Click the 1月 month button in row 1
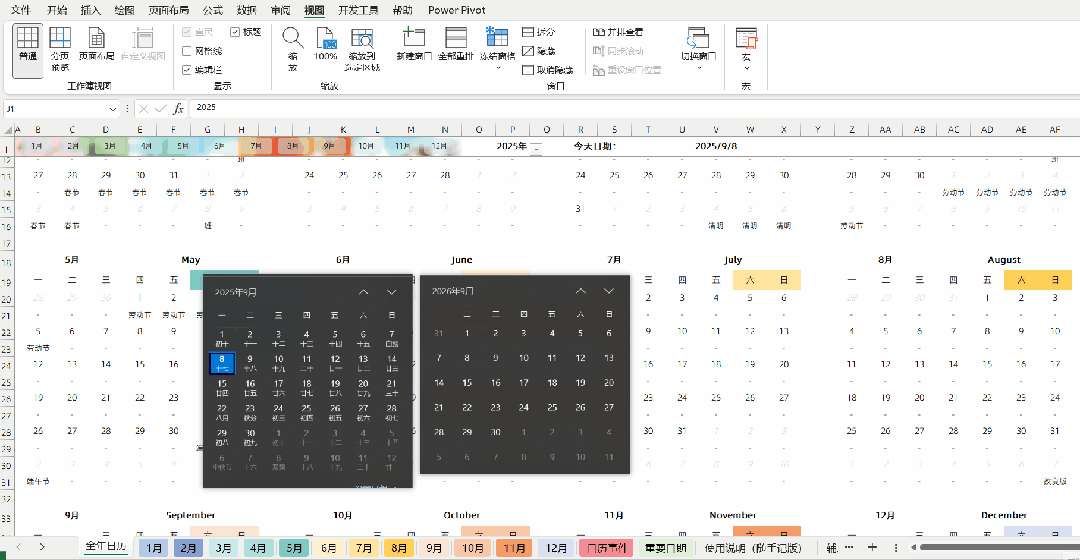The width and height of the screenshot is (1080, 560). (37, 146)
